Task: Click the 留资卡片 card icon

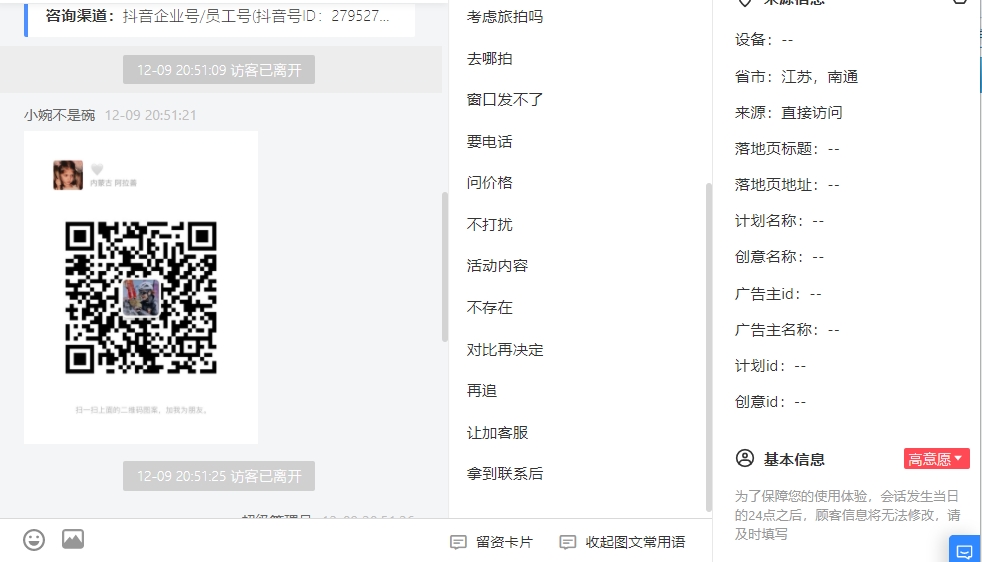Action: click(x=458, y=542)
